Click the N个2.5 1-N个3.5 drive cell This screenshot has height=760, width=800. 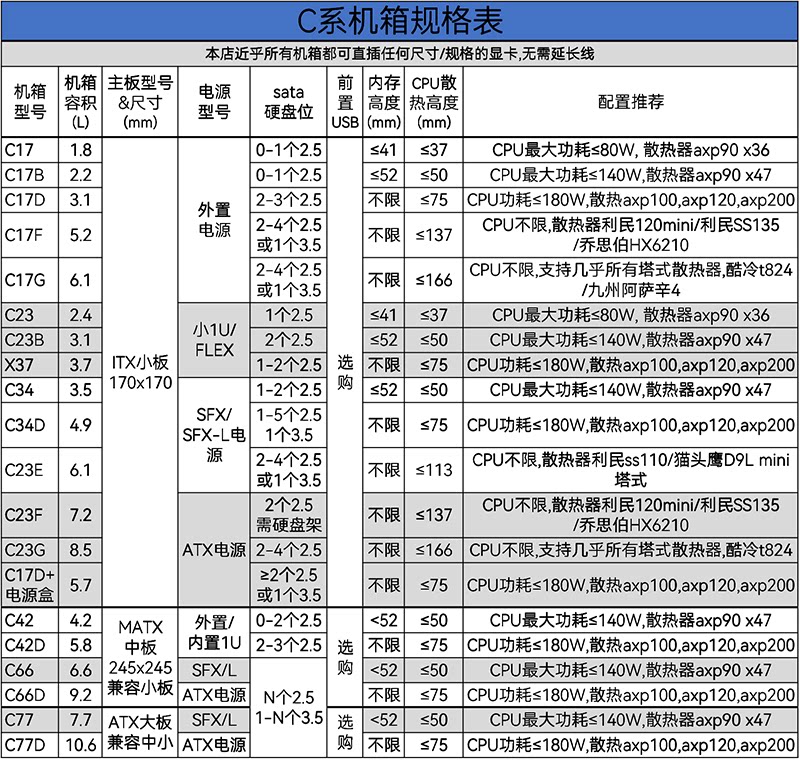(x=289, y=707)
